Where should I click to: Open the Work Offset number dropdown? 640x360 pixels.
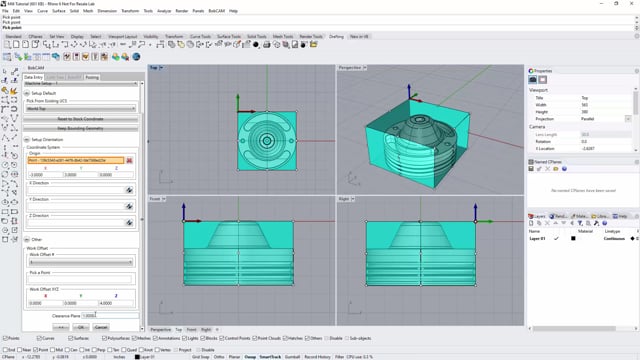coord(81,262)
